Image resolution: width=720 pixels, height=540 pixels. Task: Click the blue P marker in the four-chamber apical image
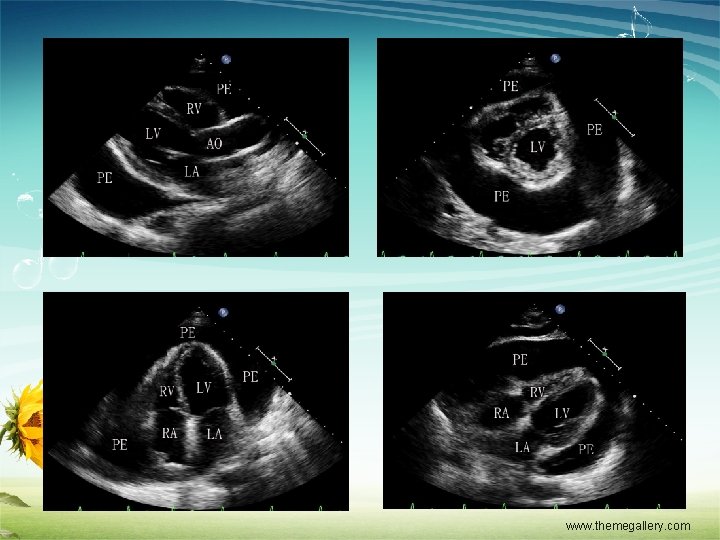(223, 312)
